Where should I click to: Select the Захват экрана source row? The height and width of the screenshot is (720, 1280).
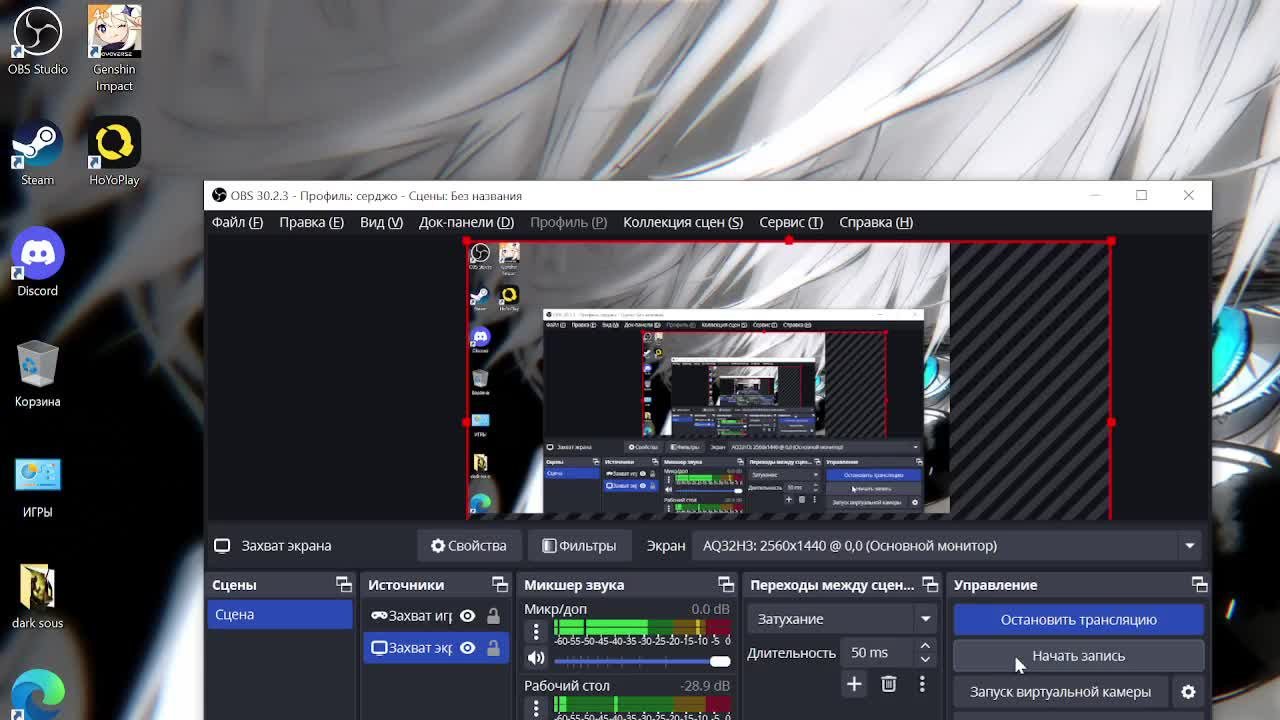point(436,648)
